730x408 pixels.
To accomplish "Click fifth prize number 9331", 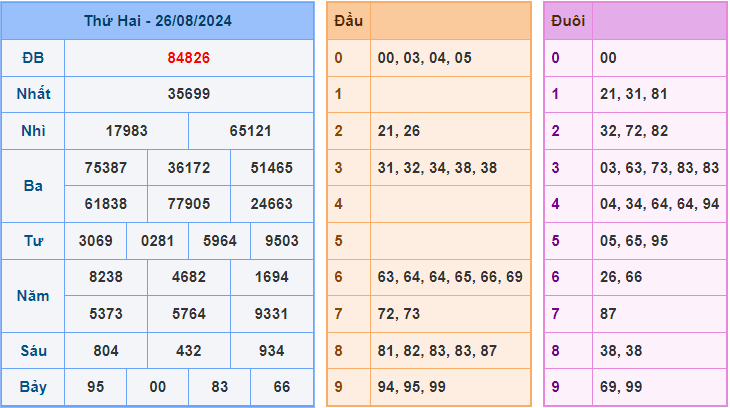I will (271, 314).
